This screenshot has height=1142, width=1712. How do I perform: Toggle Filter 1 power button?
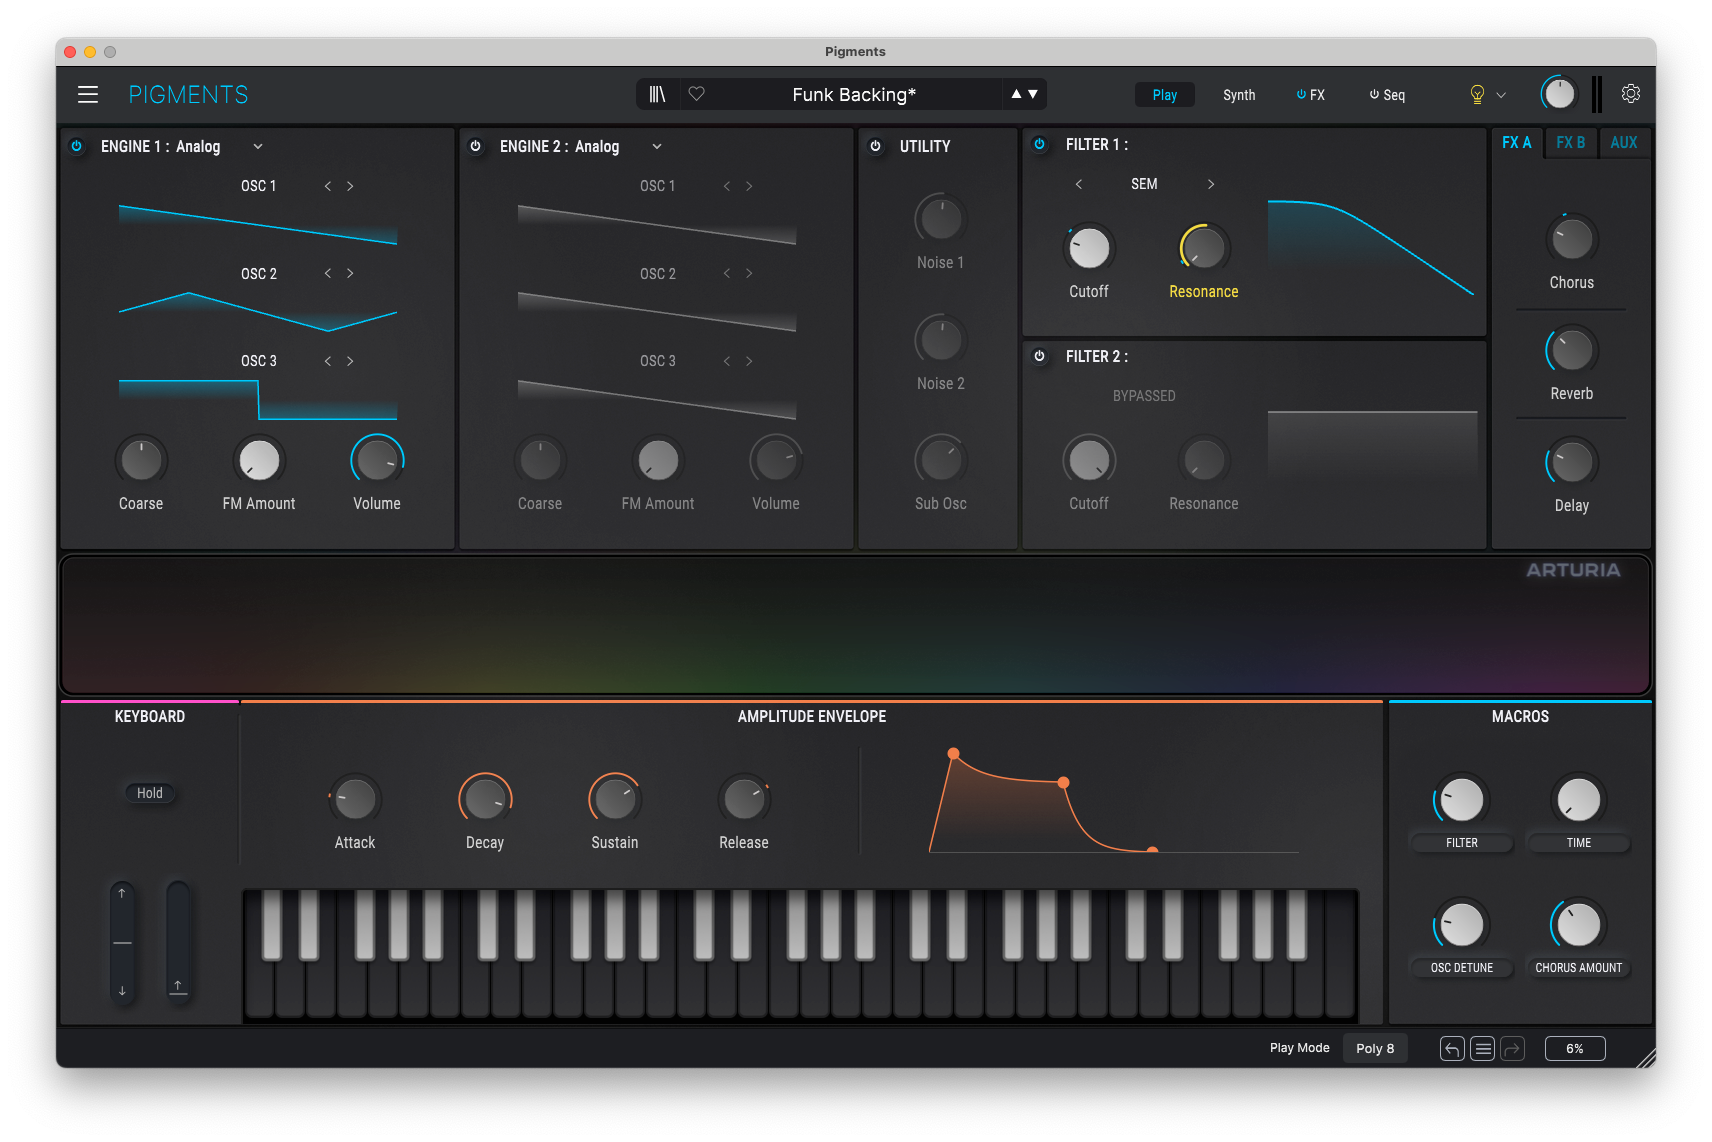(1040, 144)
